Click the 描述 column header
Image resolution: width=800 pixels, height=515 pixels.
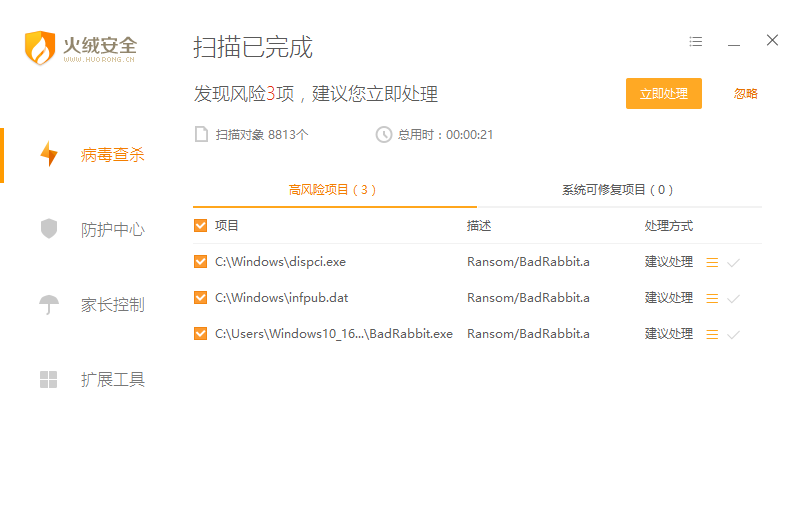(479, 226)
